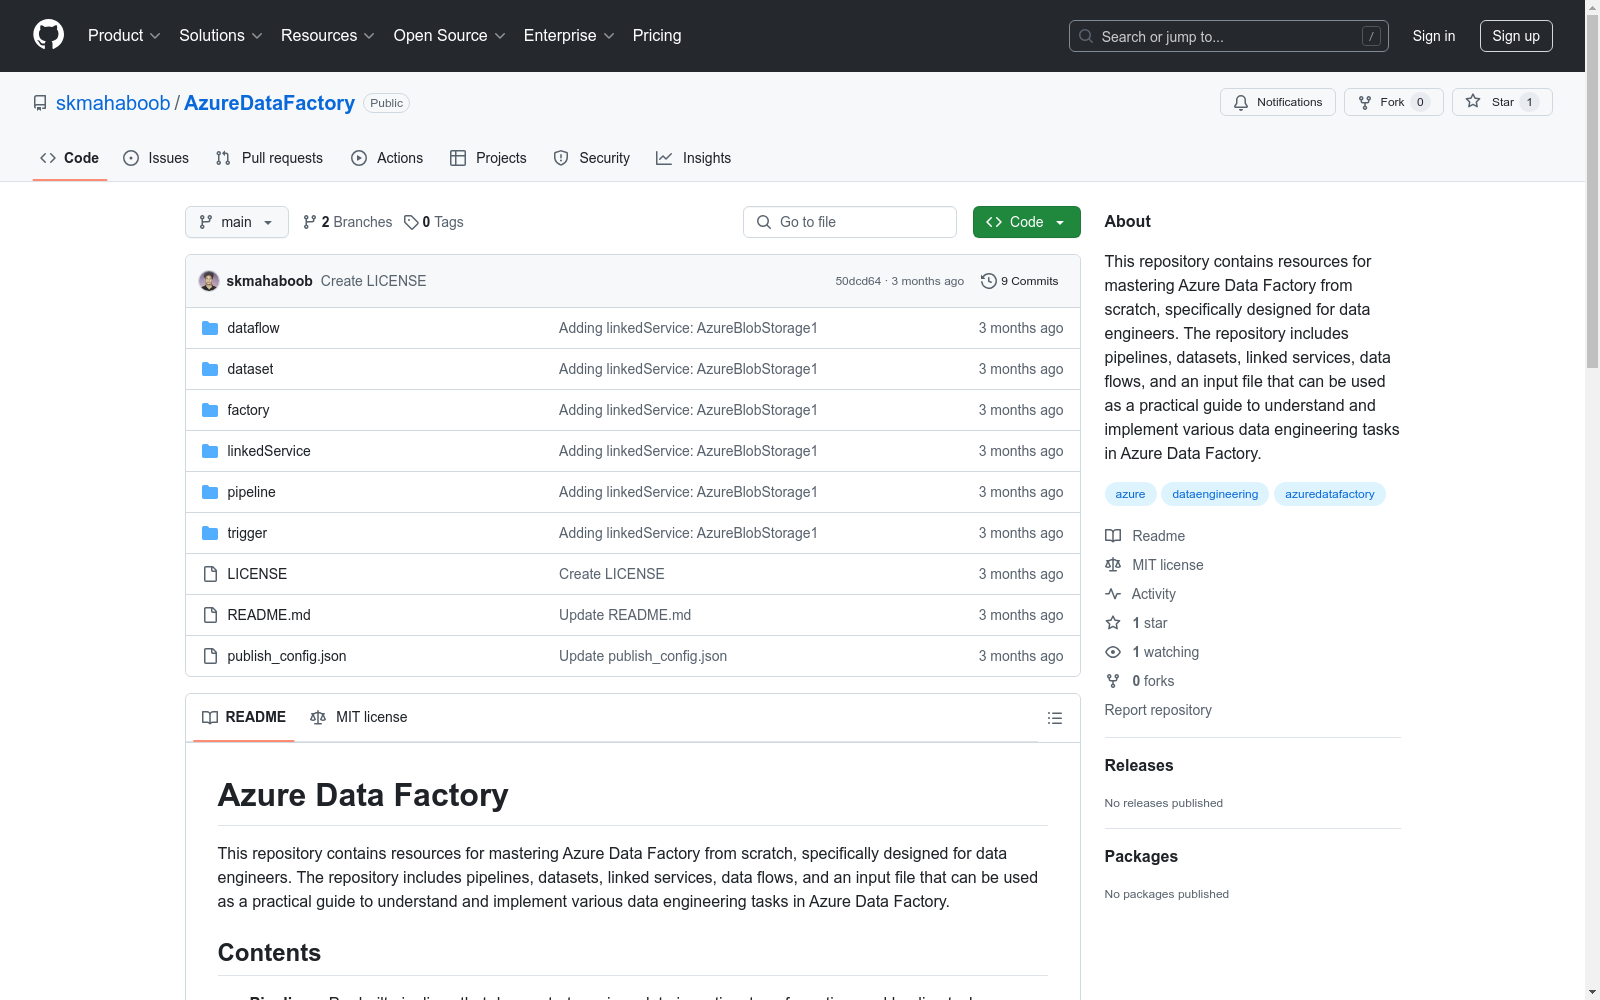The image size is (1600, 1000).
Task: Click the dataset folder icon
Action: [210, 369]
